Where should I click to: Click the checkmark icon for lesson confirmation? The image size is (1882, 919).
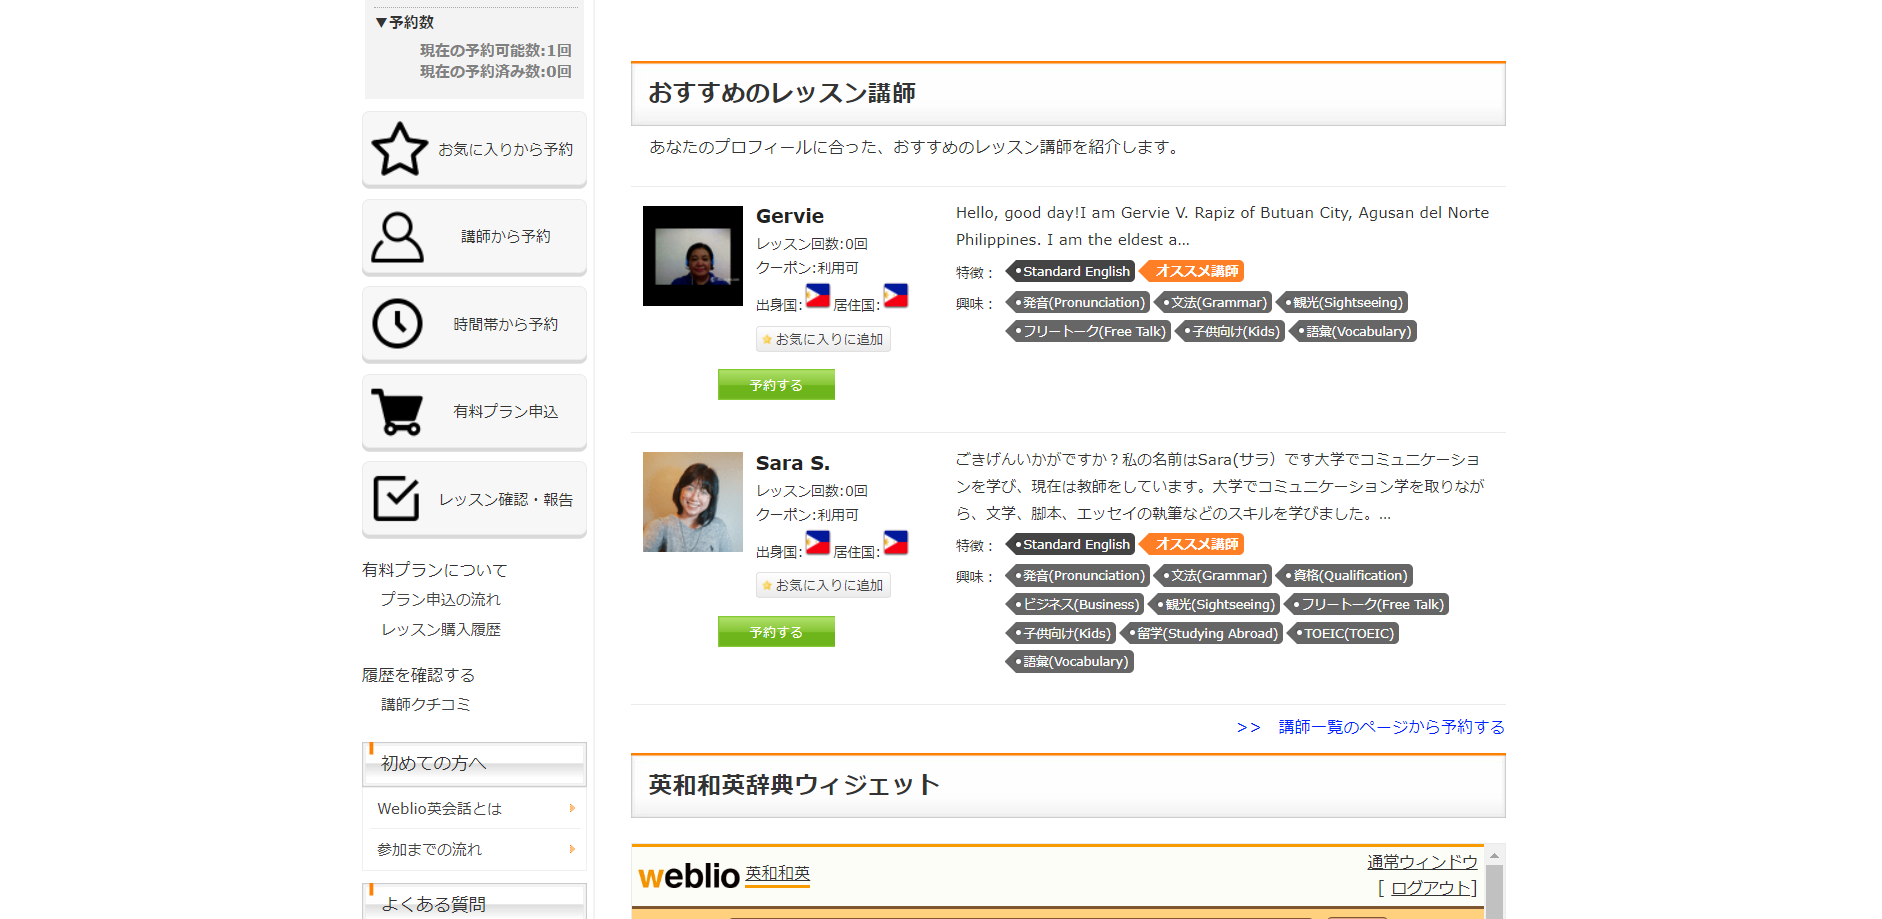397,498
